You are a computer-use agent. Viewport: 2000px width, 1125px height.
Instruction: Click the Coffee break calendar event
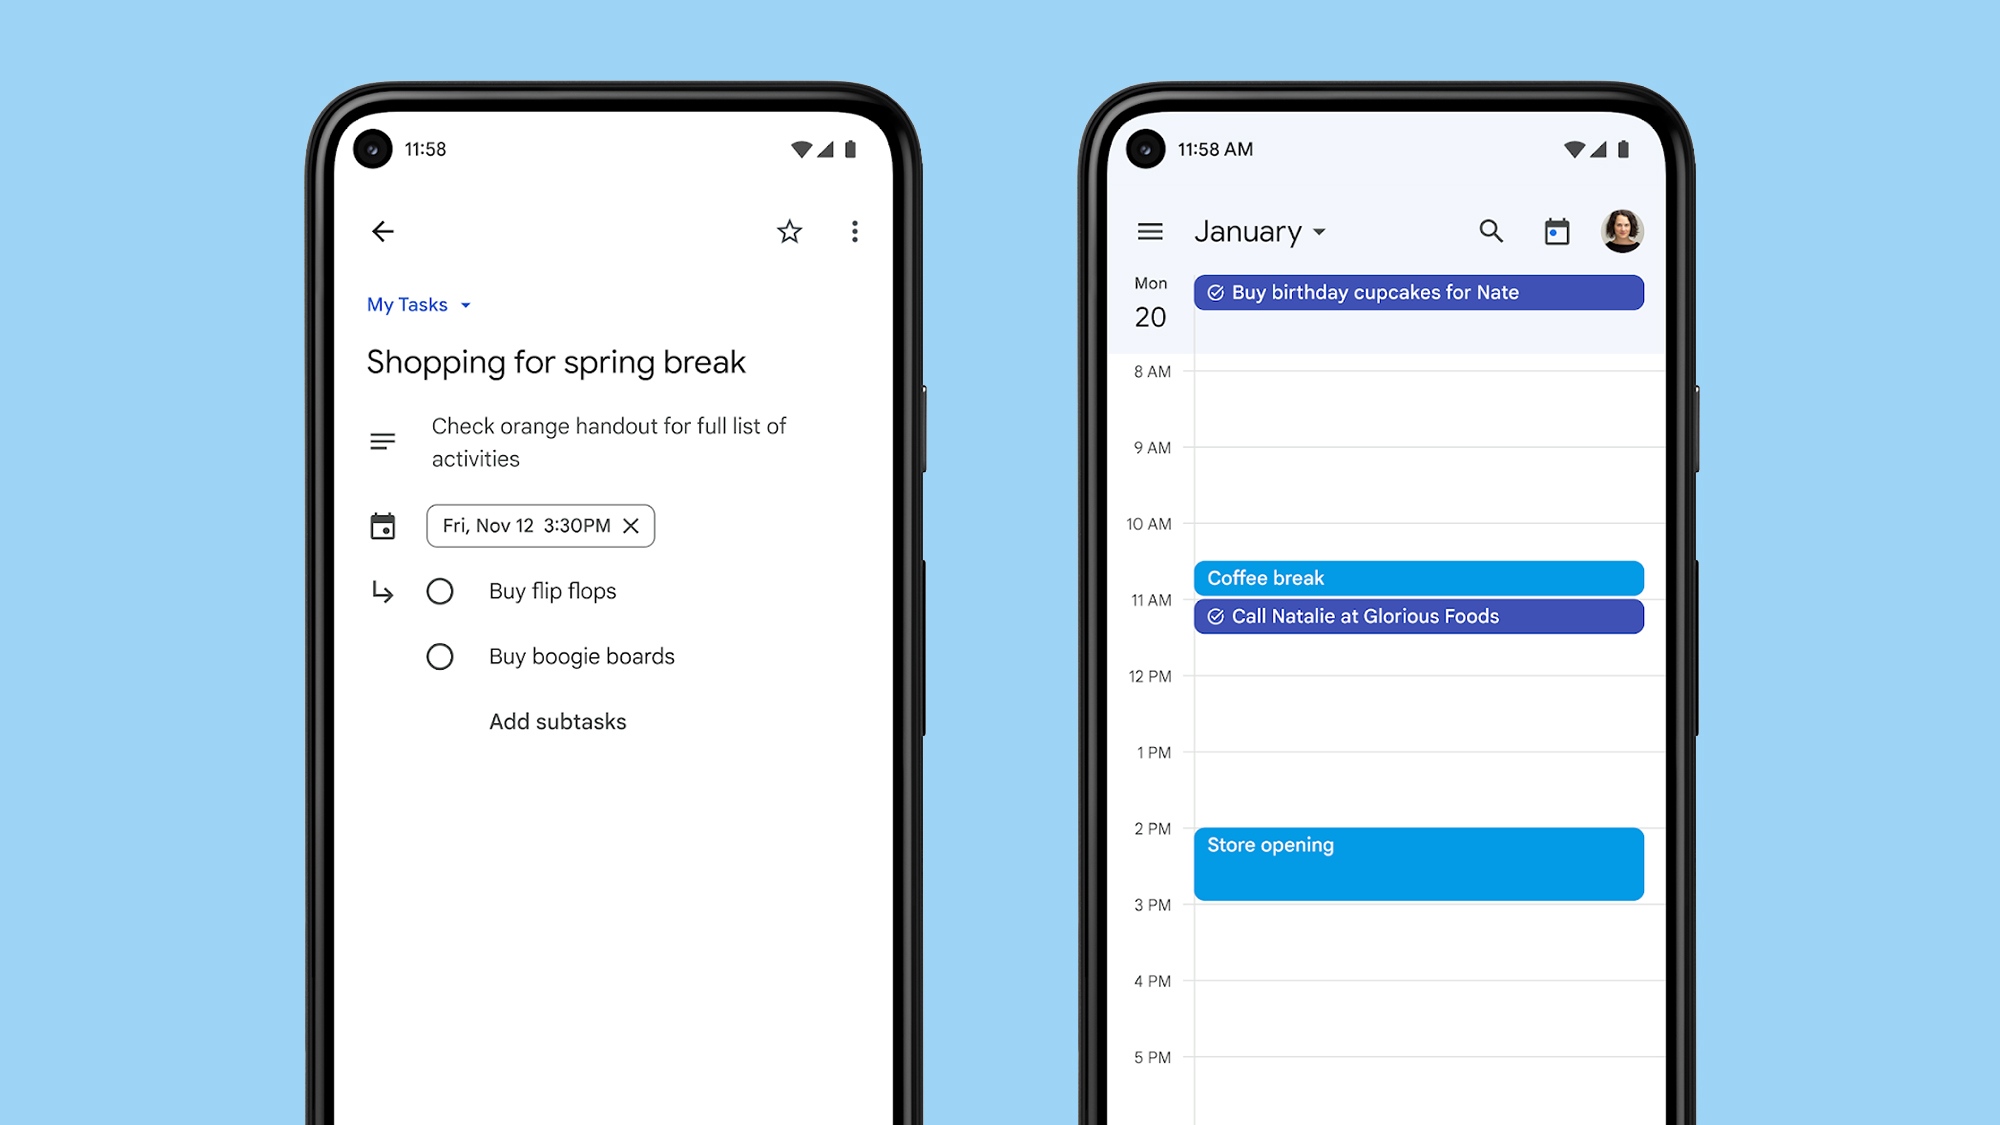coord(1418,577)
